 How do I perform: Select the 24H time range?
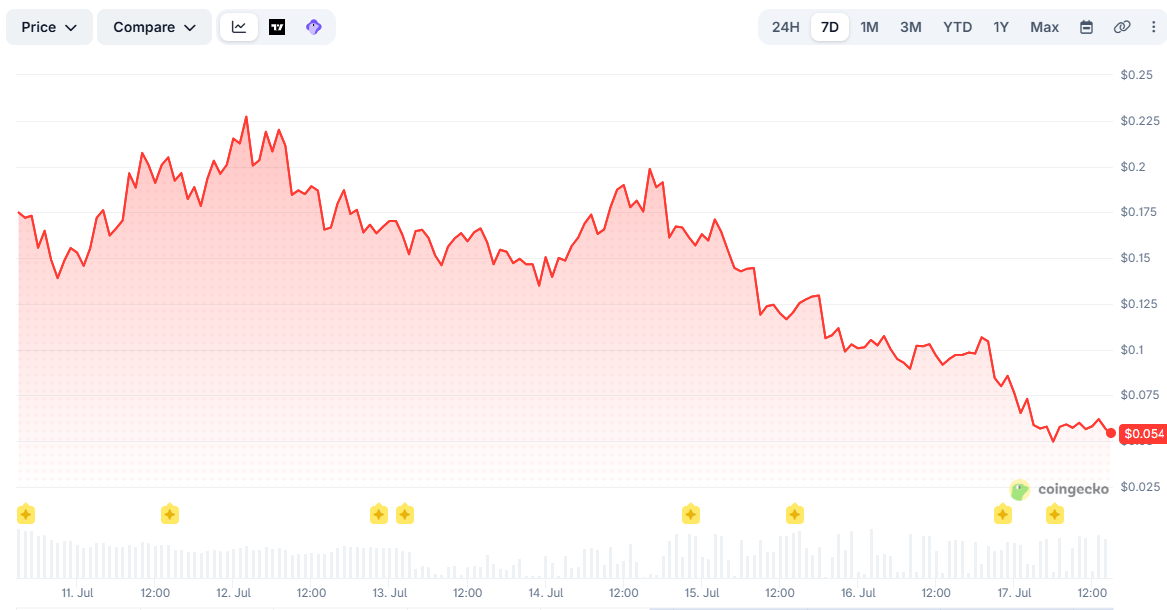(785, 28)
